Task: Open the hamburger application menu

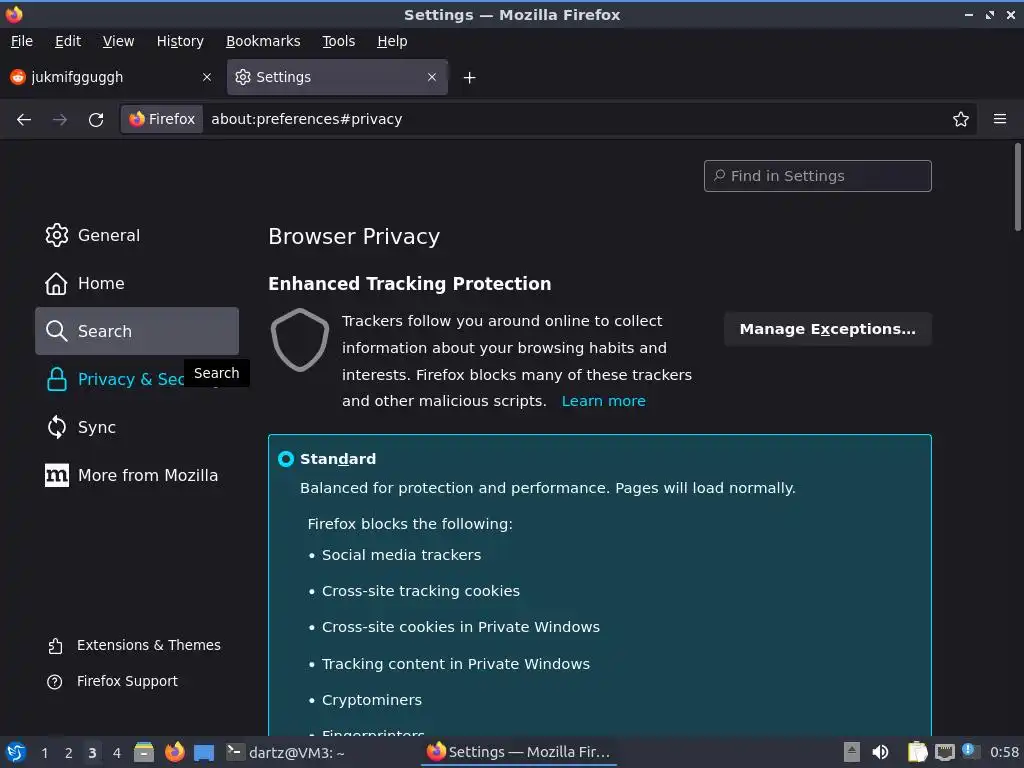Action: 999,119
